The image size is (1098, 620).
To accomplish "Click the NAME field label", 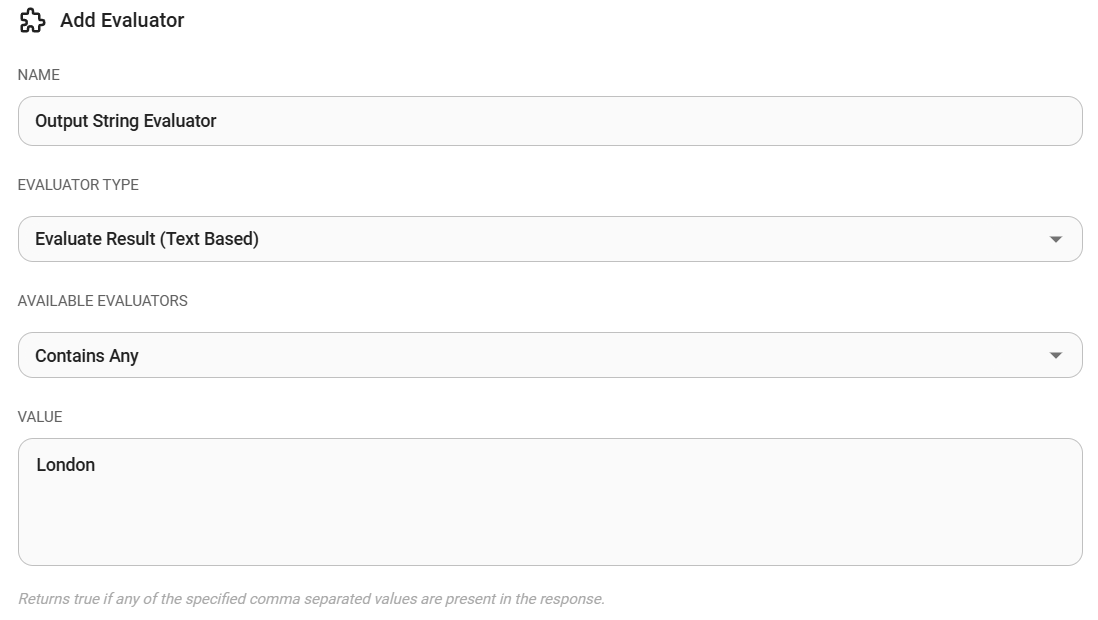I will tap(39, 75).
